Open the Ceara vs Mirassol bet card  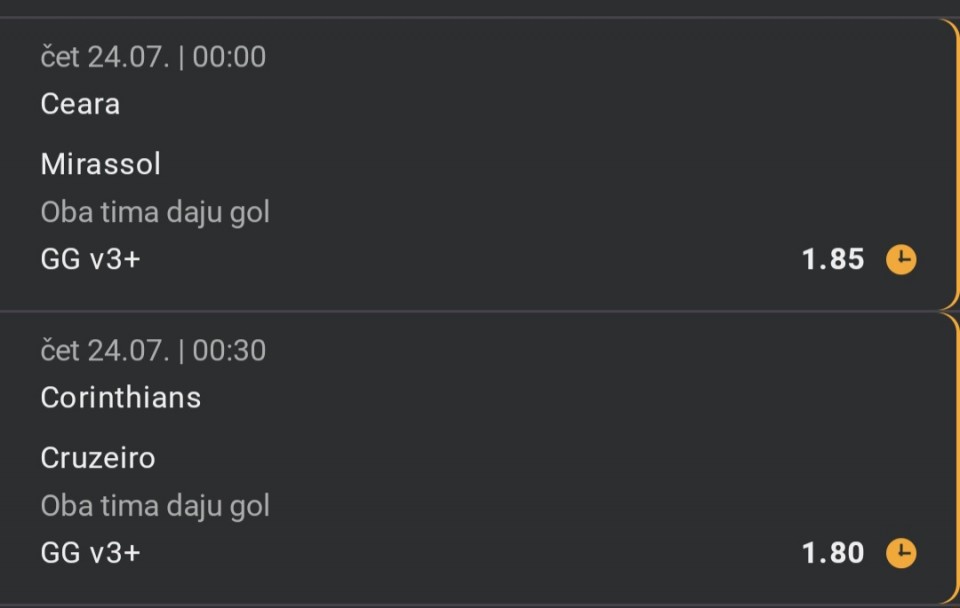coord(479,164)
